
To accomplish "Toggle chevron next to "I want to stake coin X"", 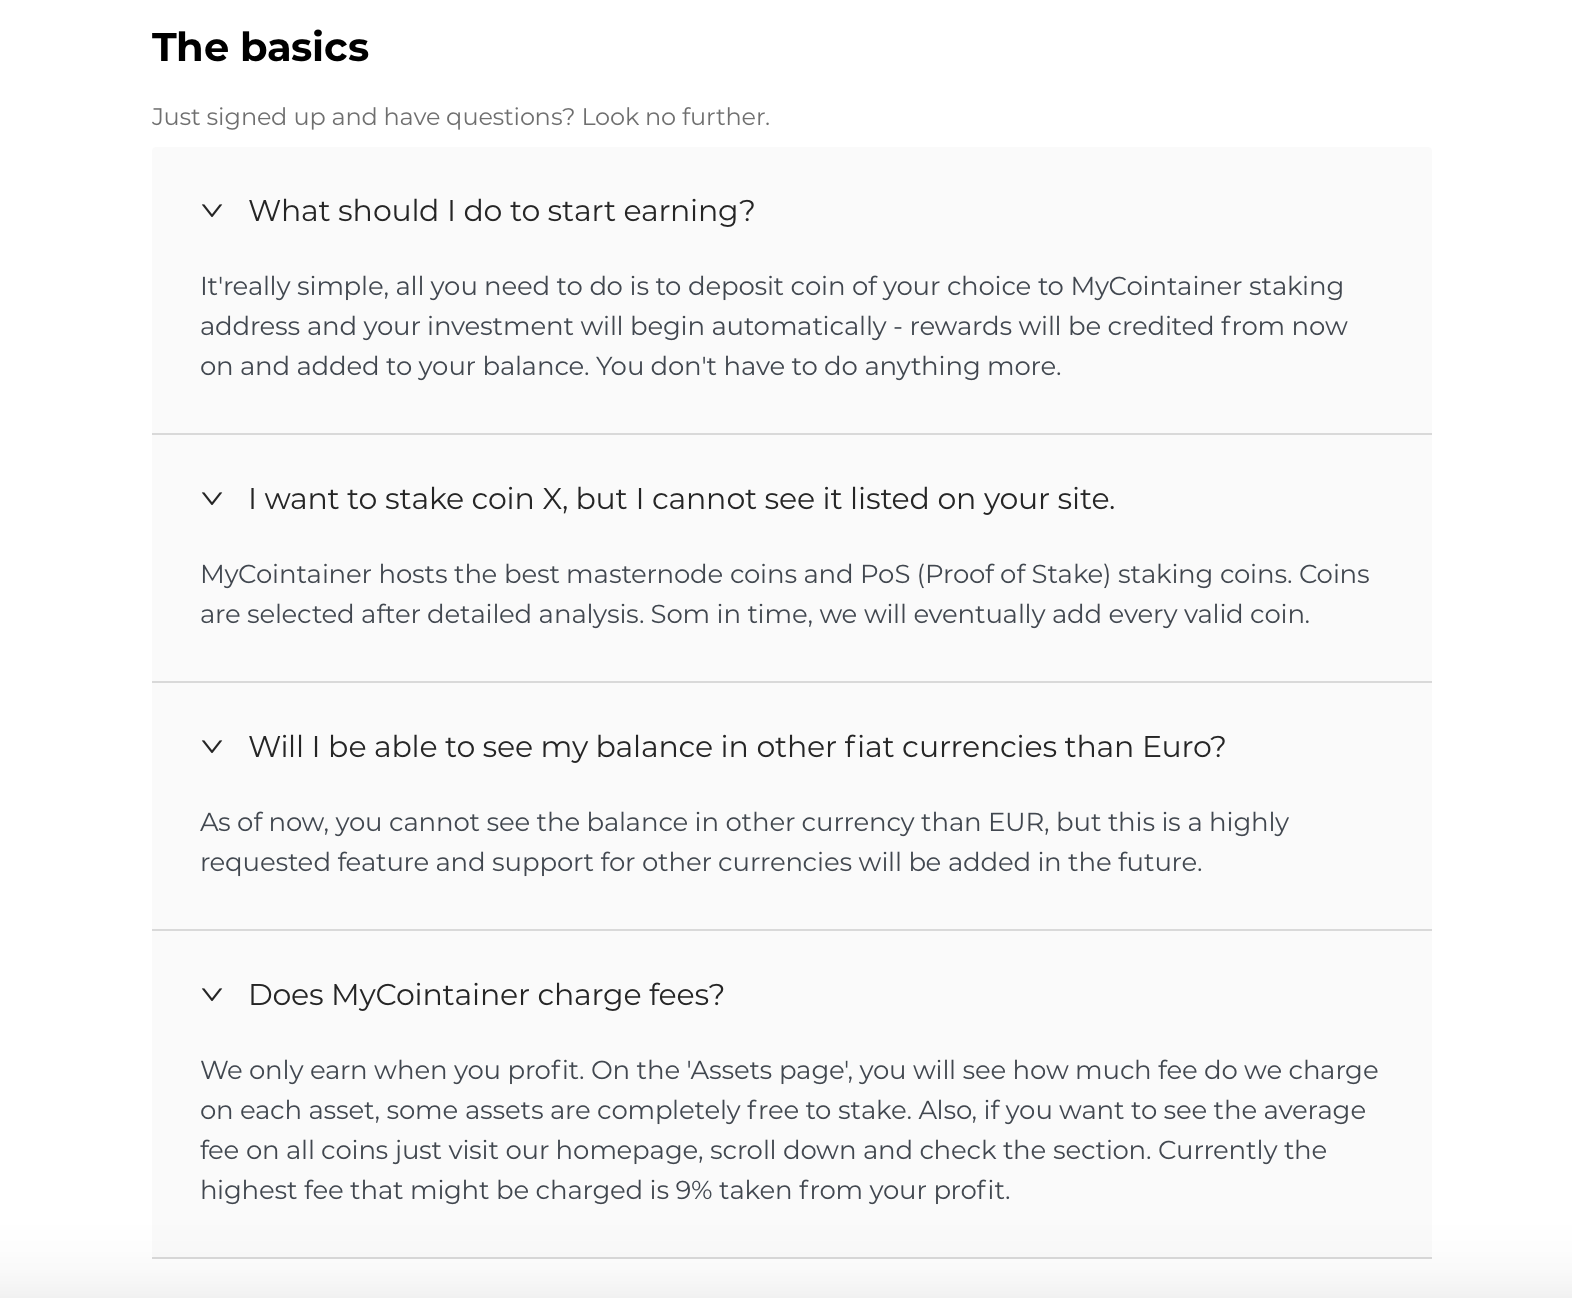I will click(x=212, y=499).
